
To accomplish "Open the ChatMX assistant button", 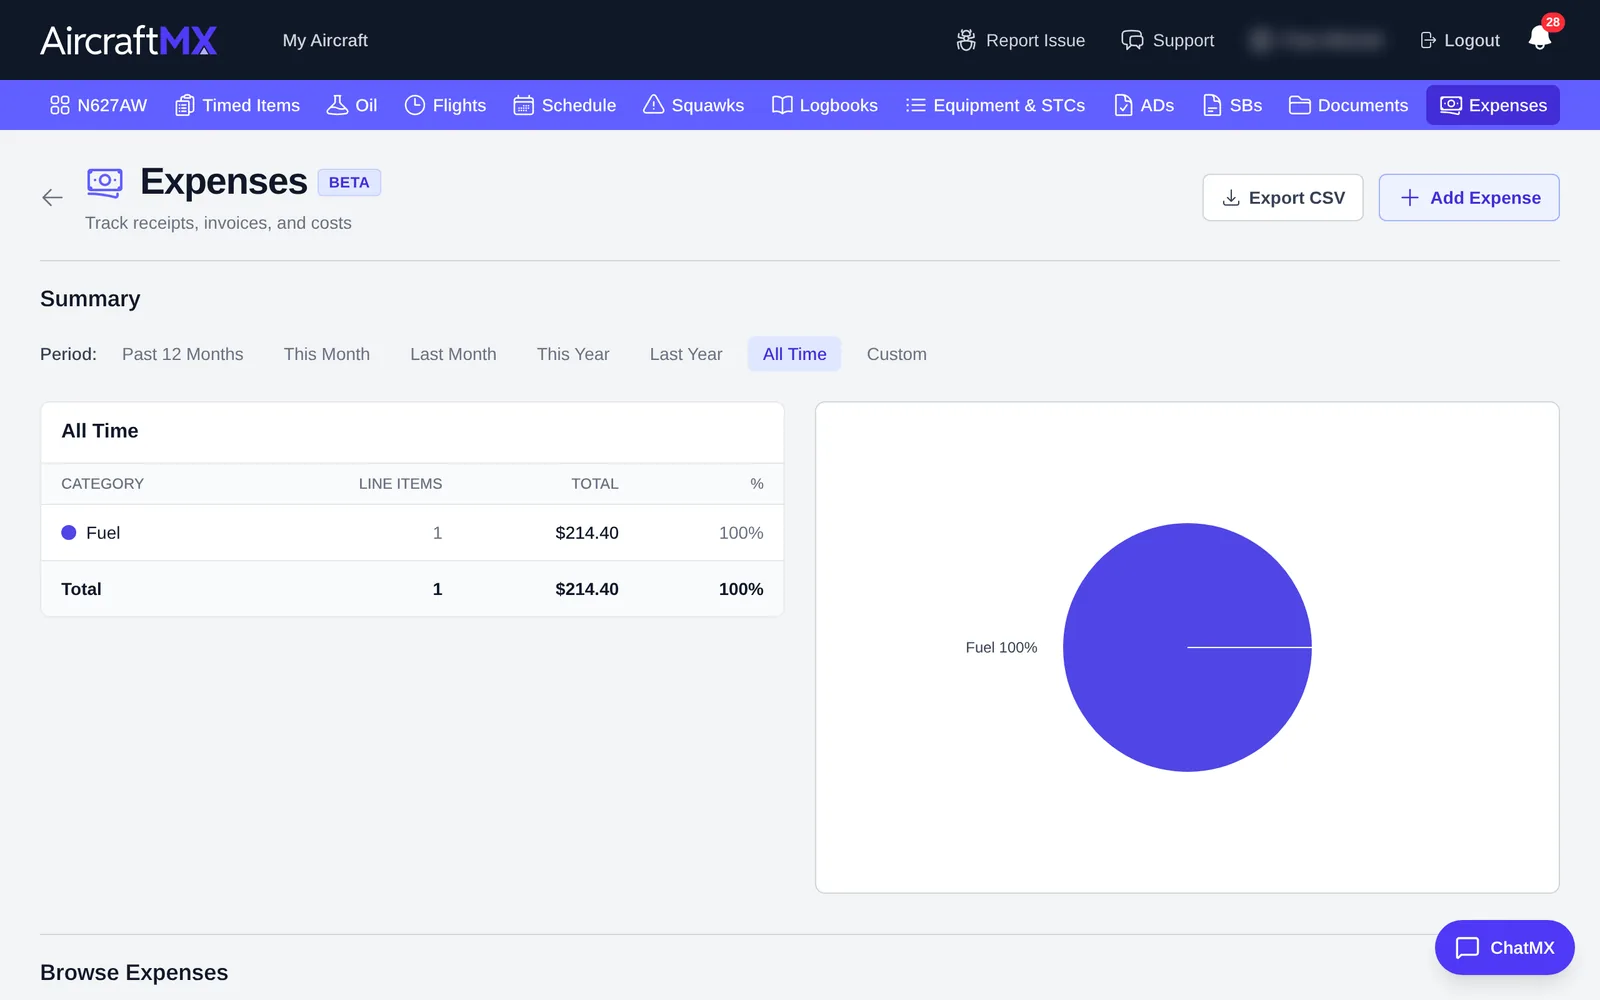I will (x=1504, y=947).
